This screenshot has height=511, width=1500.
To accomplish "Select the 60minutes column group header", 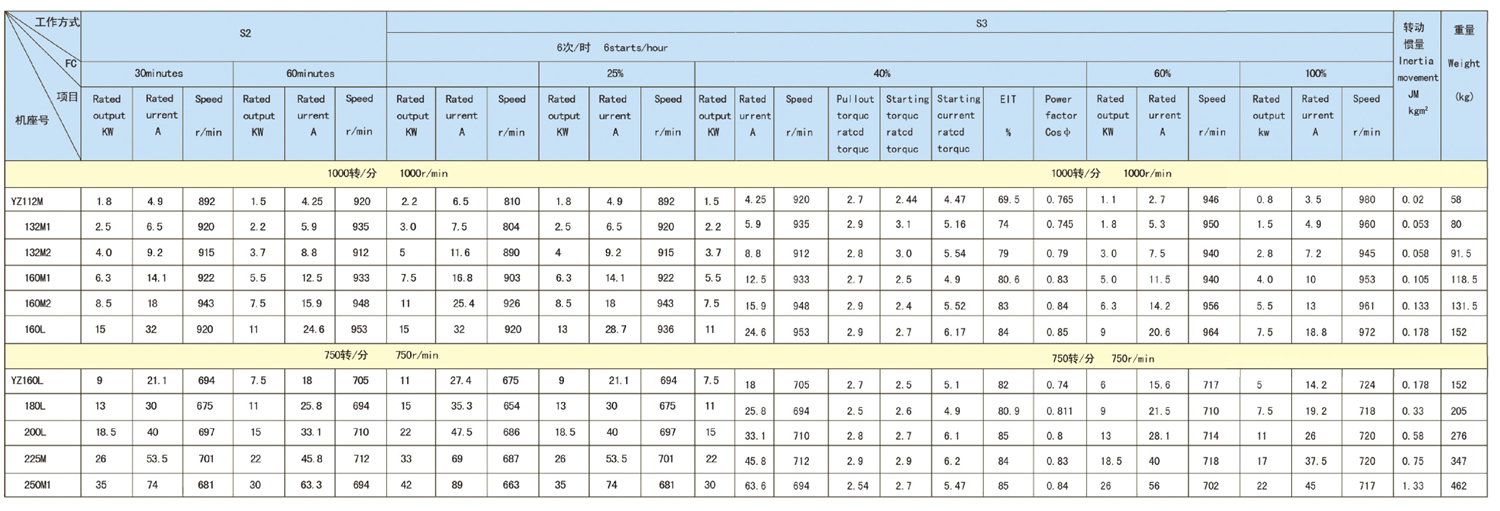I will (x=310, y=73).
